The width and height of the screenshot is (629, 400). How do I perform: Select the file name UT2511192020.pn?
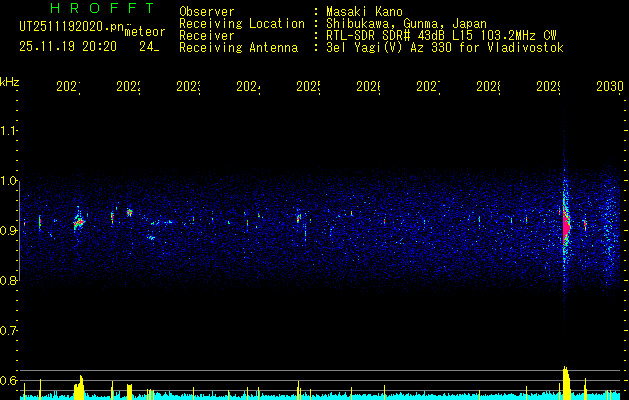pyautogui.click(x=72, y=27)
